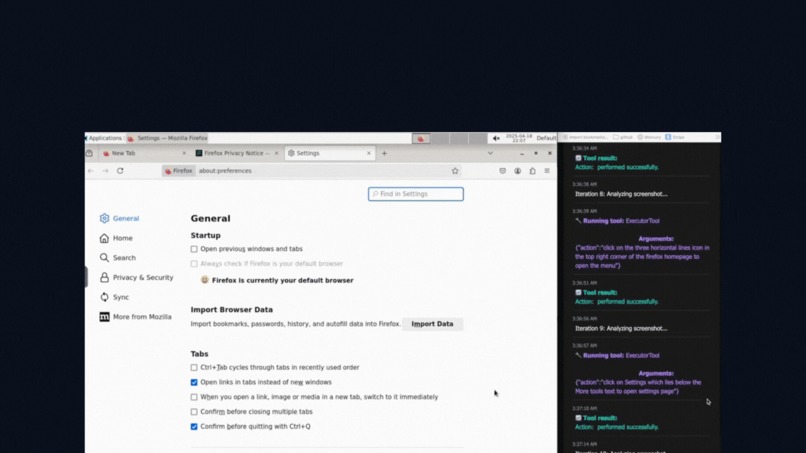Close the New Tab tab
This screenshot has width=806, height=453.
(x=184, y=153)
